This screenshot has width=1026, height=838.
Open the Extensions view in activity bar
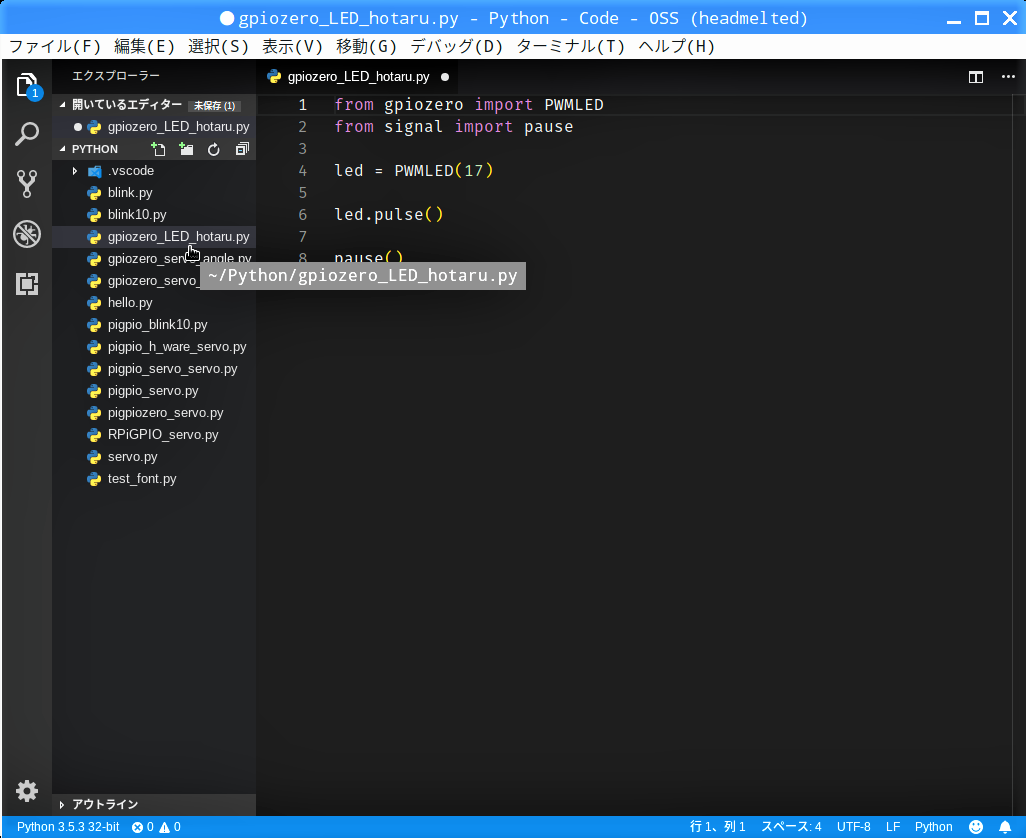coord(27,284)
